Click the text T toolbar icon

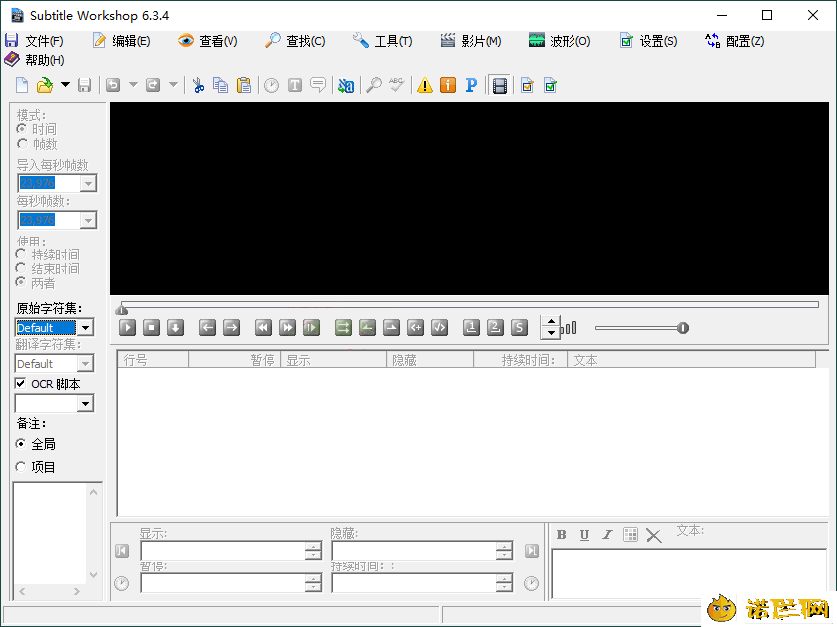pos(295,85)
